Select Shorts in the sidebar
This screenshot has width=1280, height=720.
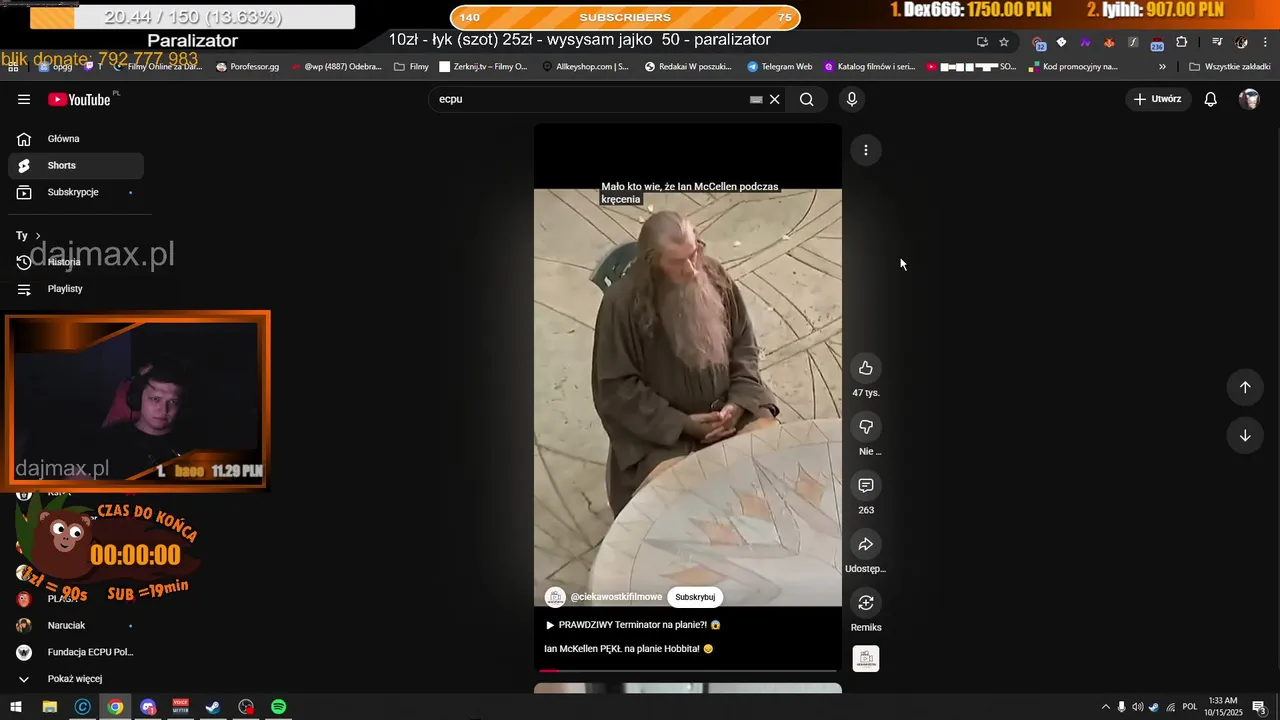tap(76, 165)
